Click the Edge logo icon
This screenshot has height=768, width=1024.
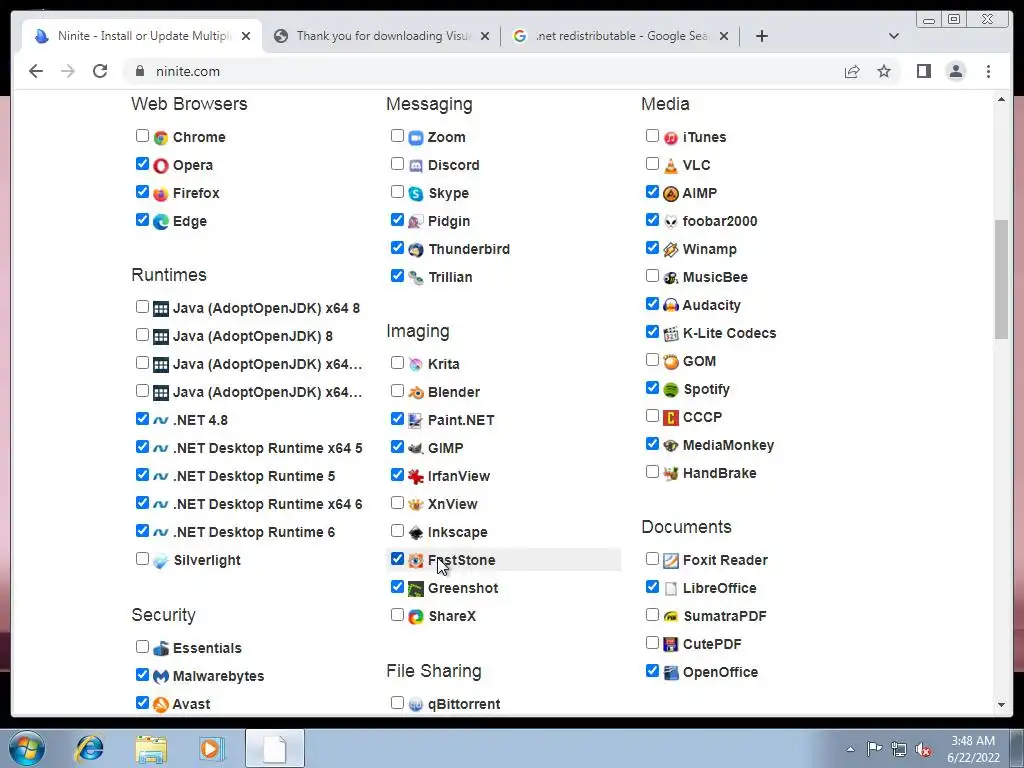161,222
